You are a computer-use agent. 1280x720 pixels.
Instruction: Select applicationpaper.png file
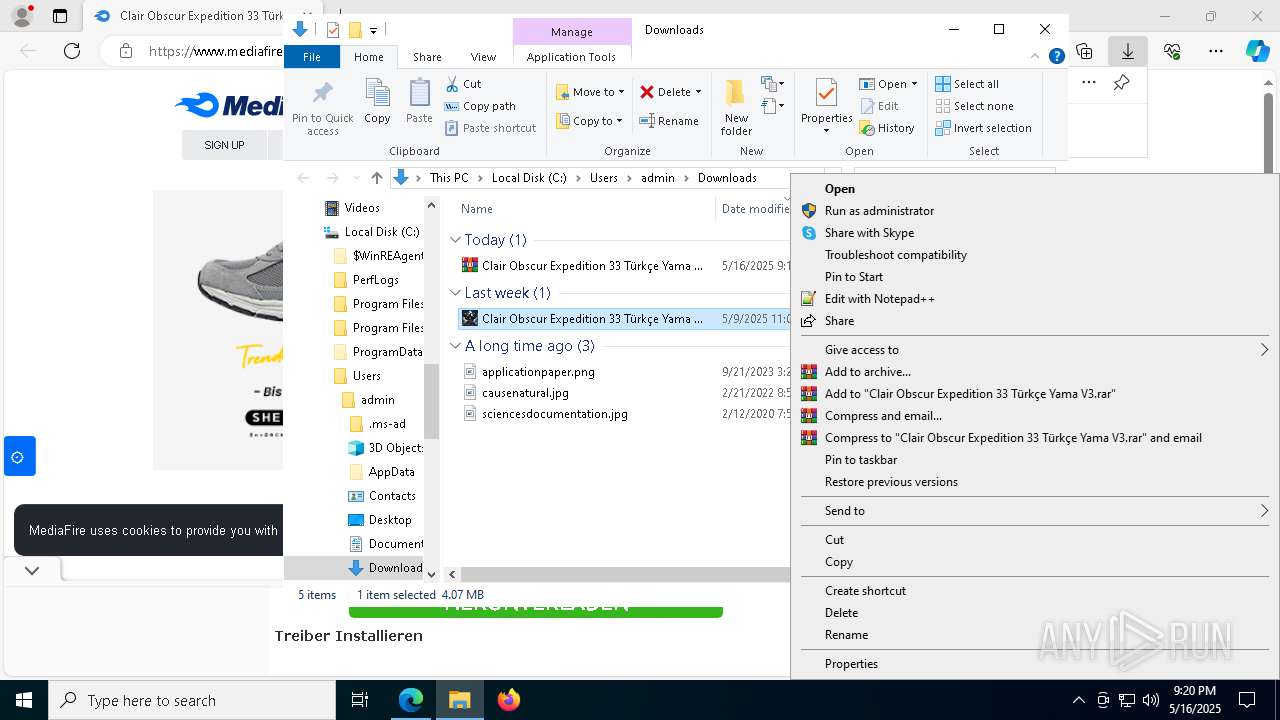(538, 372)
